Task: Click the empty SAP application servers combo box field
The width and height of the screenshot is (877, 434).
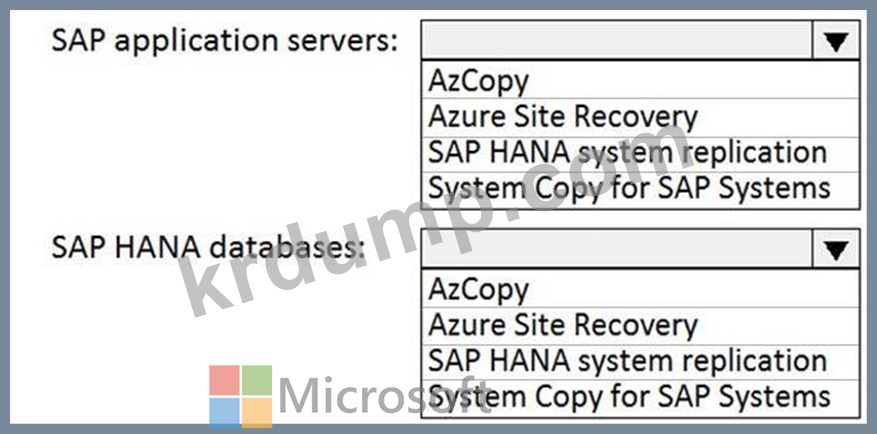Action: click(x=617, y=41)
